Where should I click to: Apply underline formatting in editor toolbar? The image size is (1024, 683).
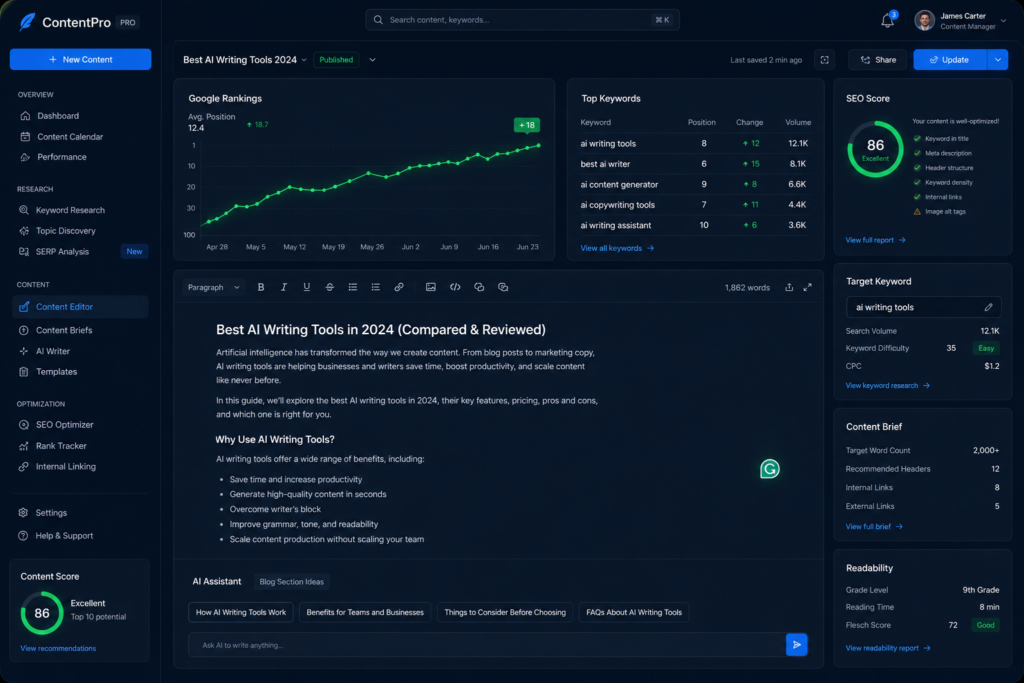point(306,287)
